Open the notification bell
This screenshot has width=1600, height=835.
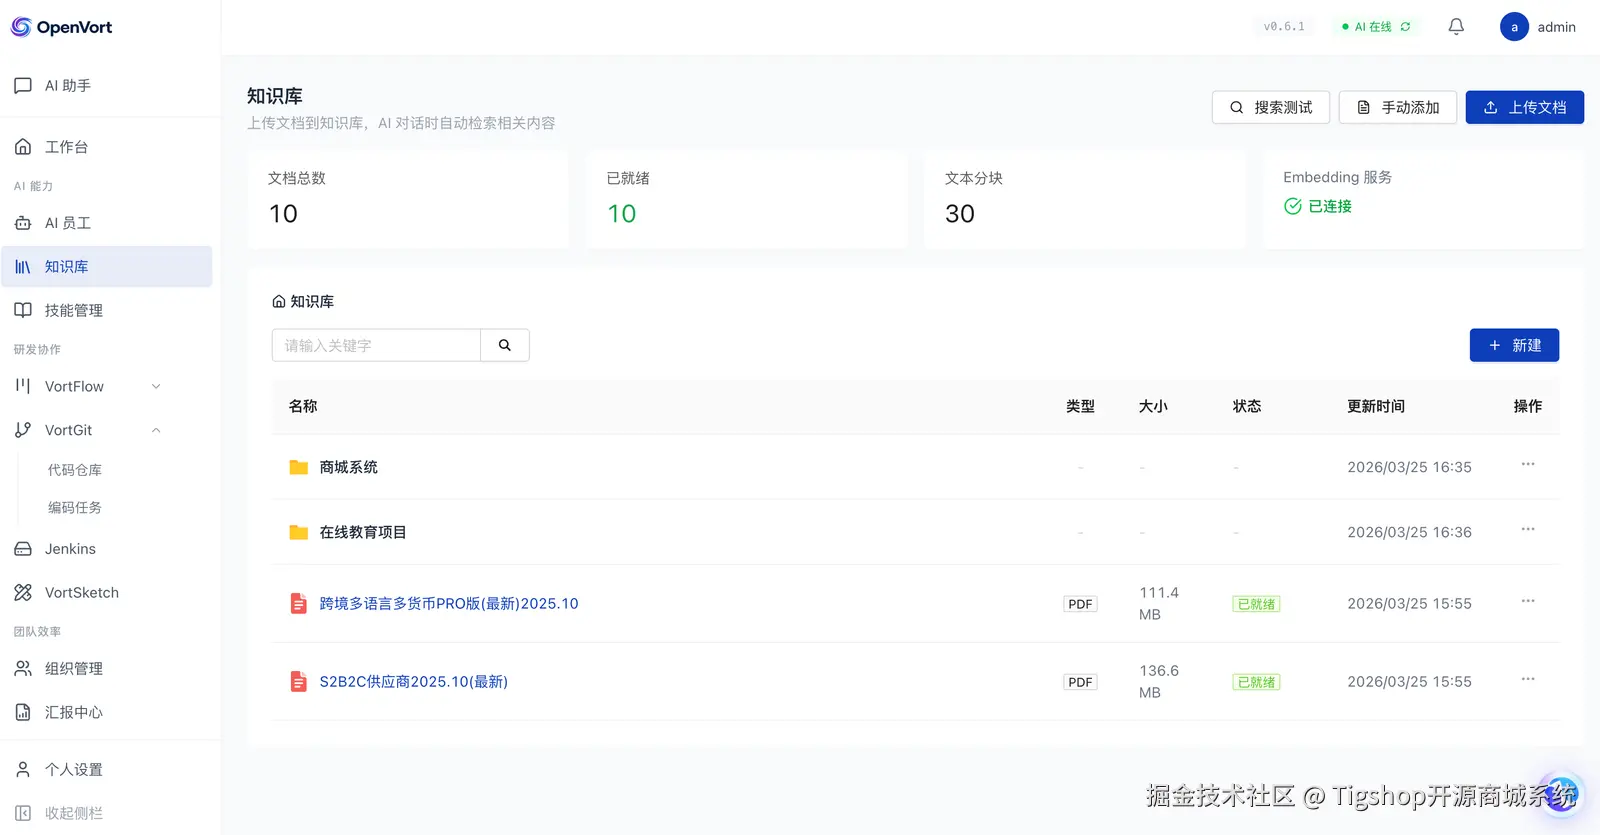coord(1456,27)
